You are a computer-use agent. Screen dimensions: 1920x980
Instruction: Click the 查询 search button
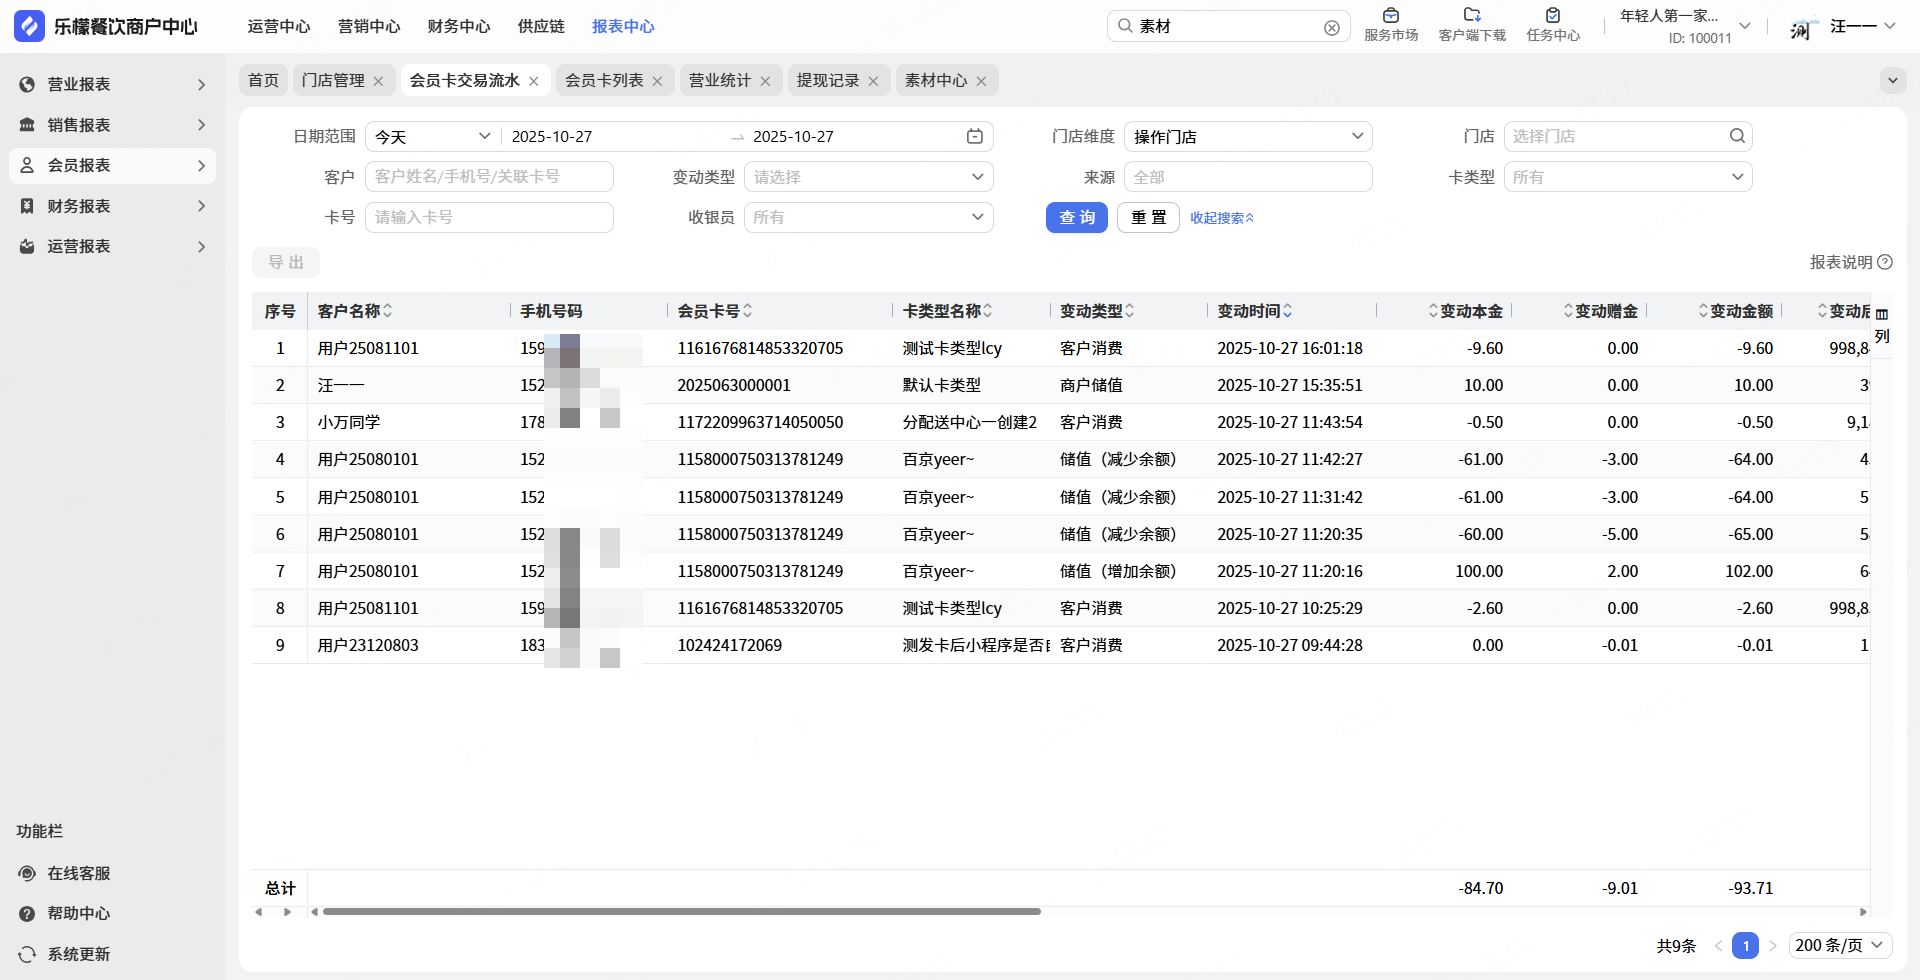click(1076, 217)
